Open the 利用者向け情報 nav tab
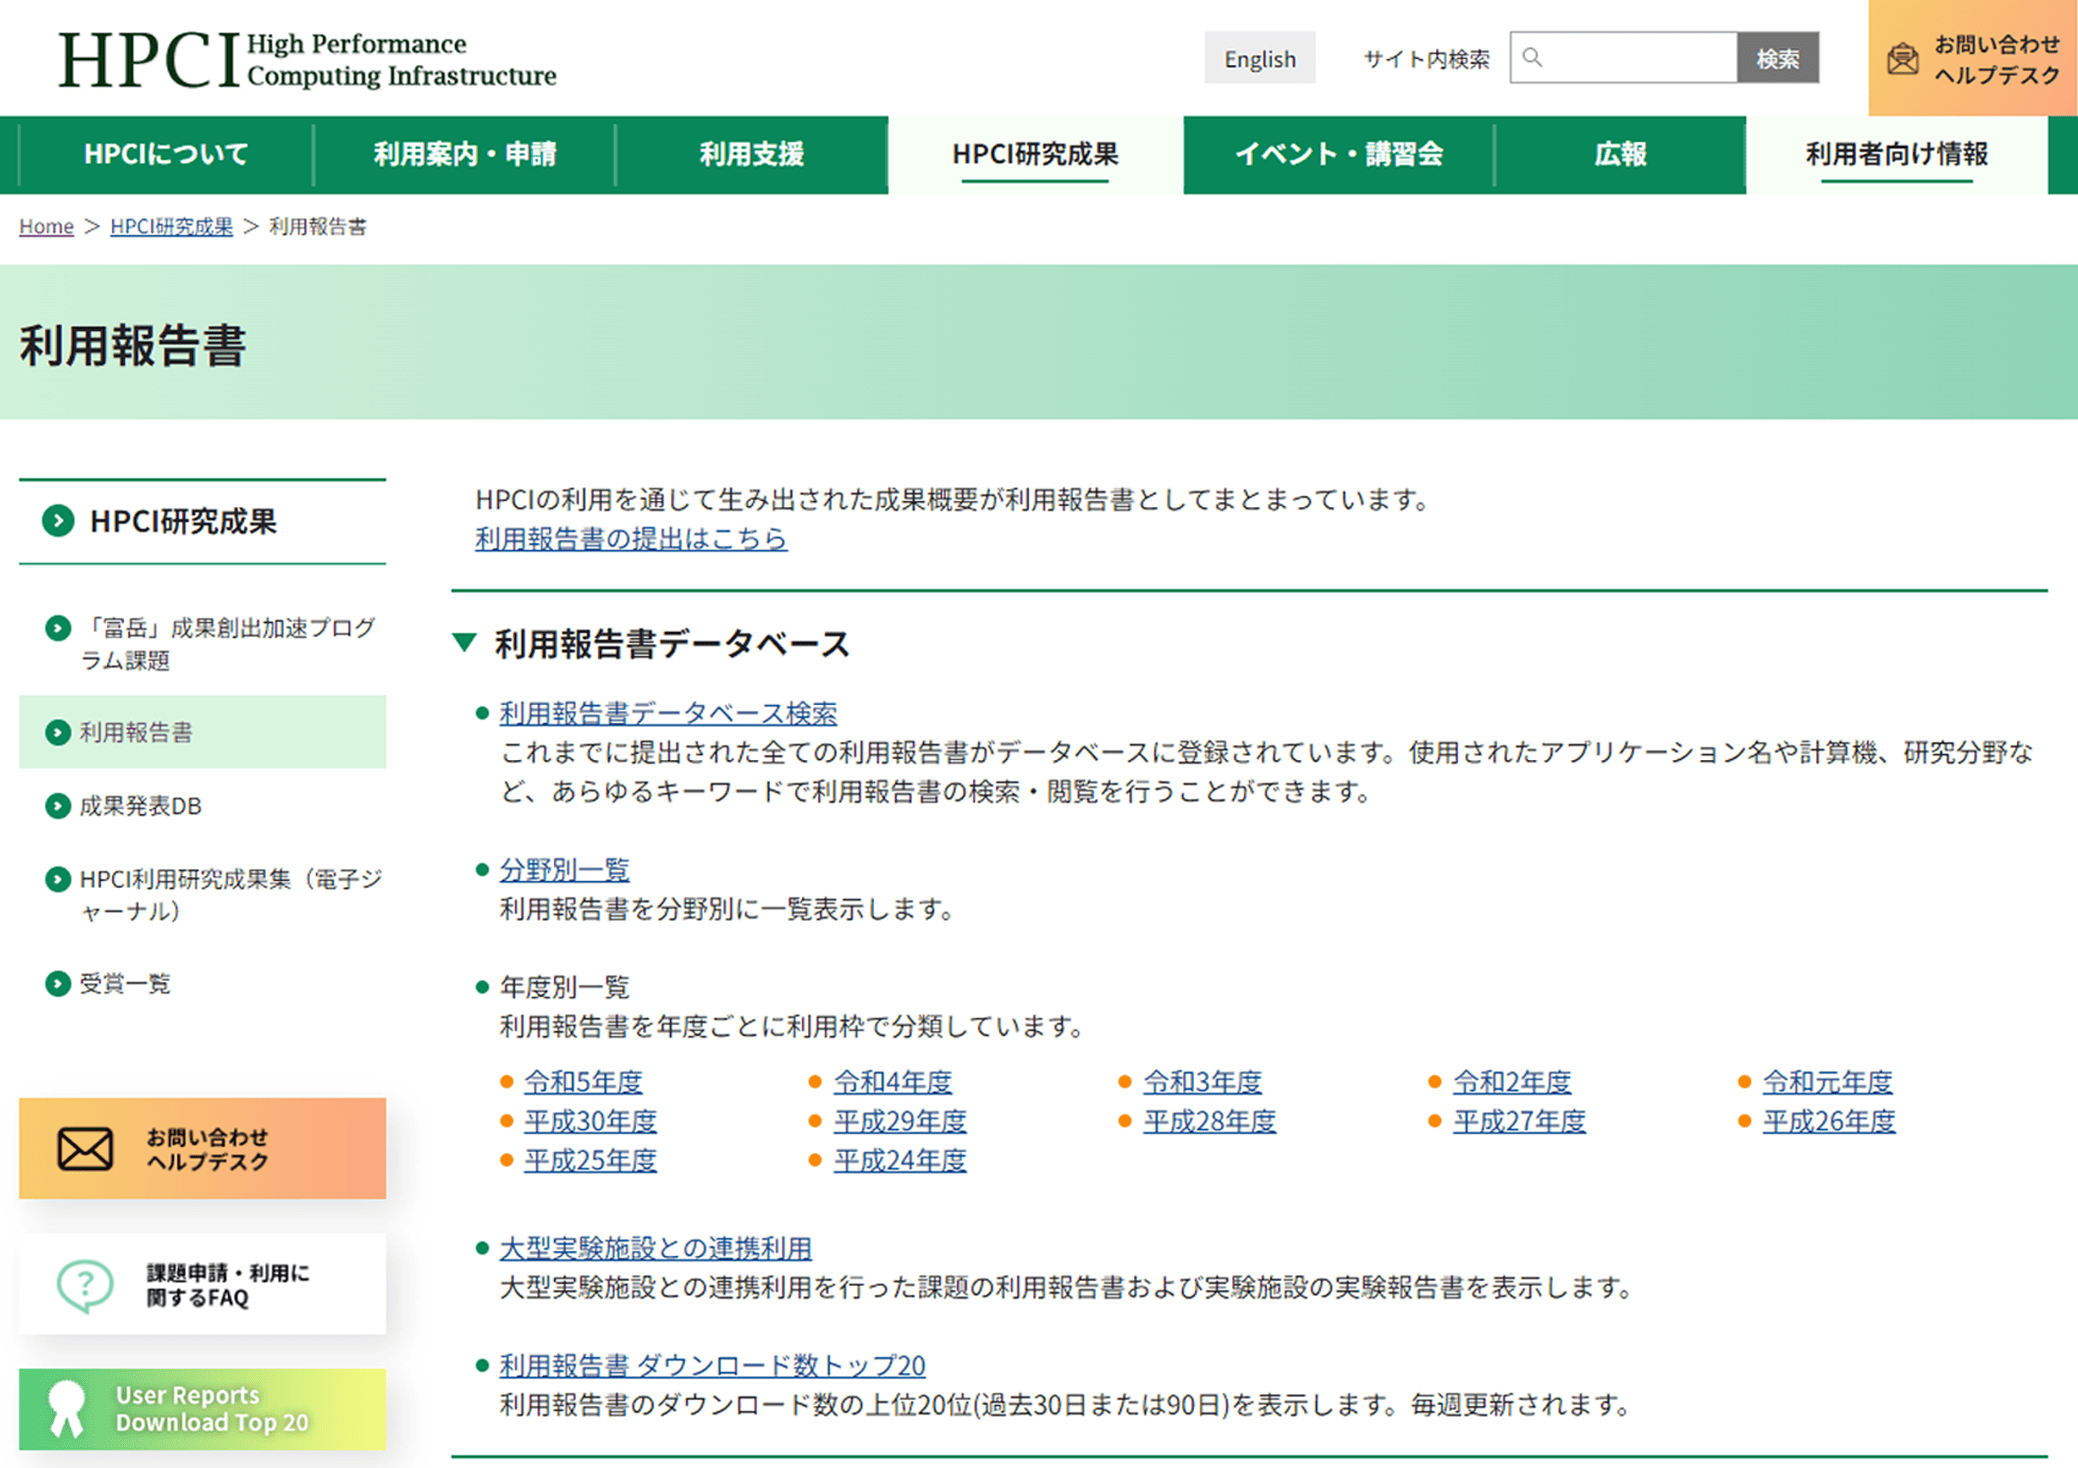This screenshot has height=1468, width=2078. pos(1896,154)
